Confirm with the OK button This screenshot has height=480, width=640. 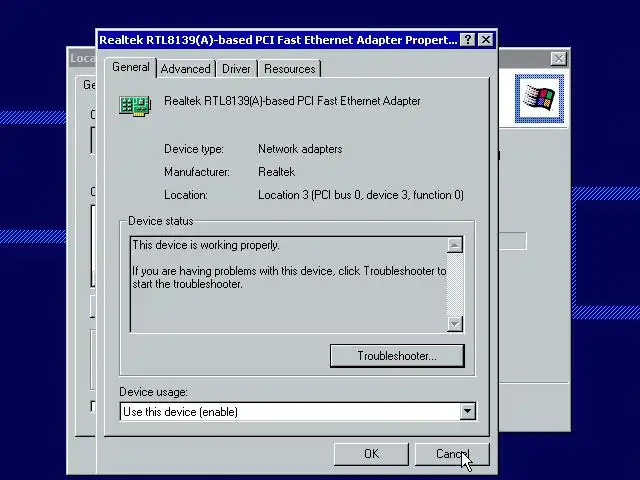click(371, 454)
